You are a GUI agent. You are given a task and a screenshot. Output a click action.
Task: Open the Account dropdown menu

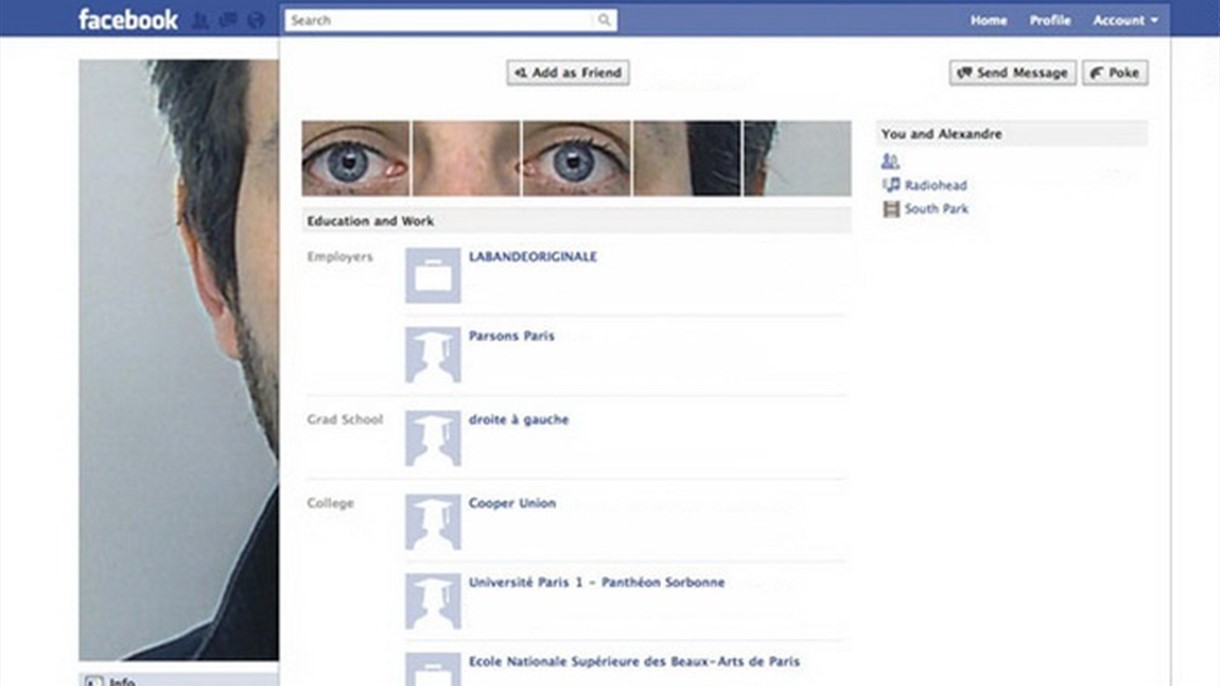1125,20
